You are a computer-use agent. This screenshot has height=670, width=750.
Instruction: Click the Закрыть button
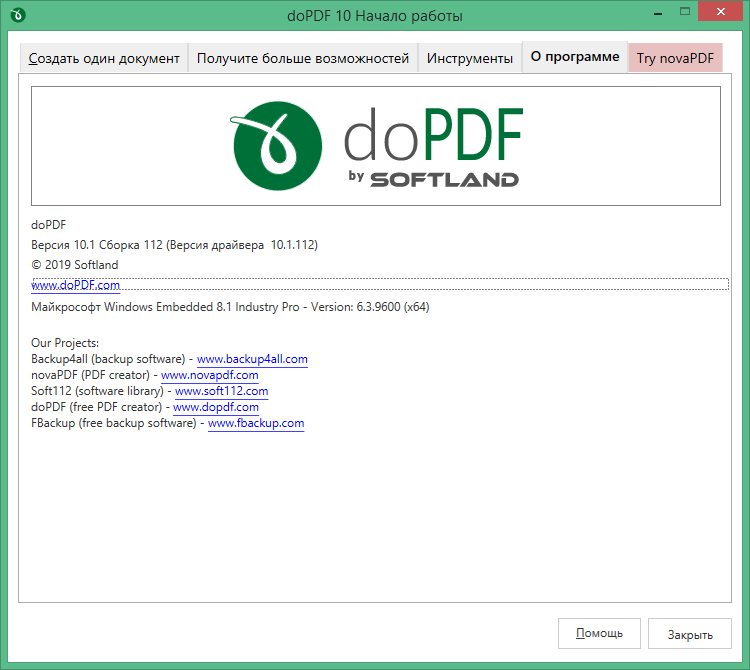690,633
